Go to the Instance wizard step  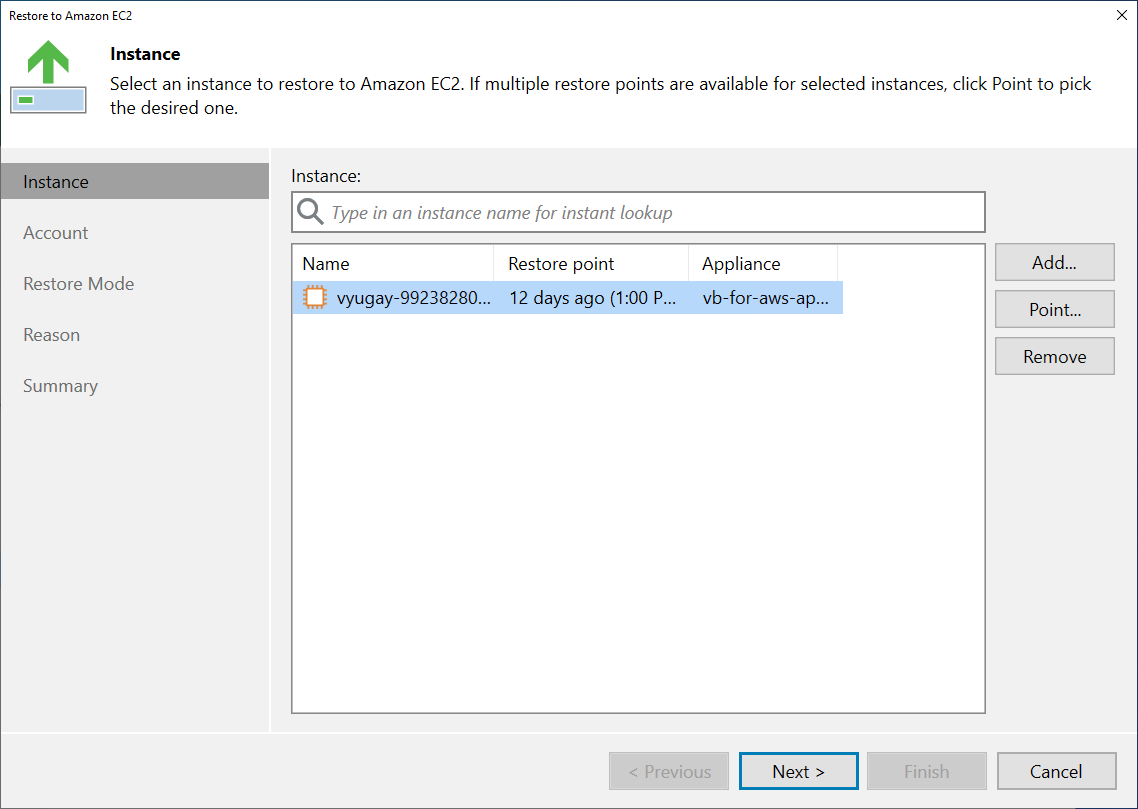pos(135,181)
